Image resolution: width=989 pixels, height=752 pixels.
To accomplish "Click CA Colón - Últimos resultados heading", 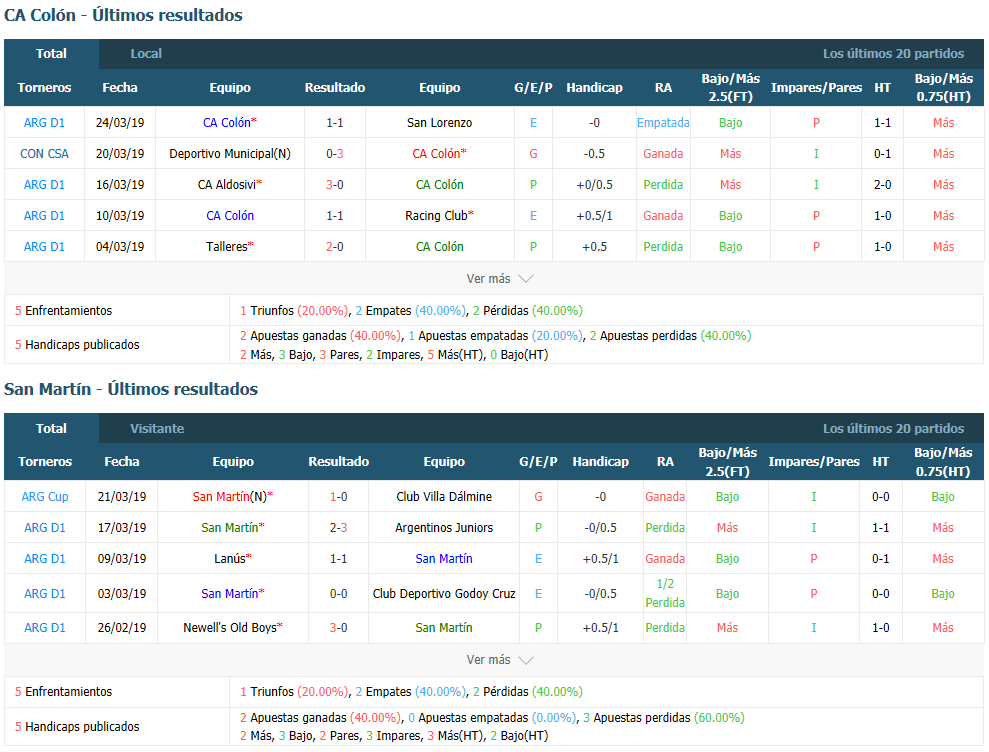I will tap(124, 15).
